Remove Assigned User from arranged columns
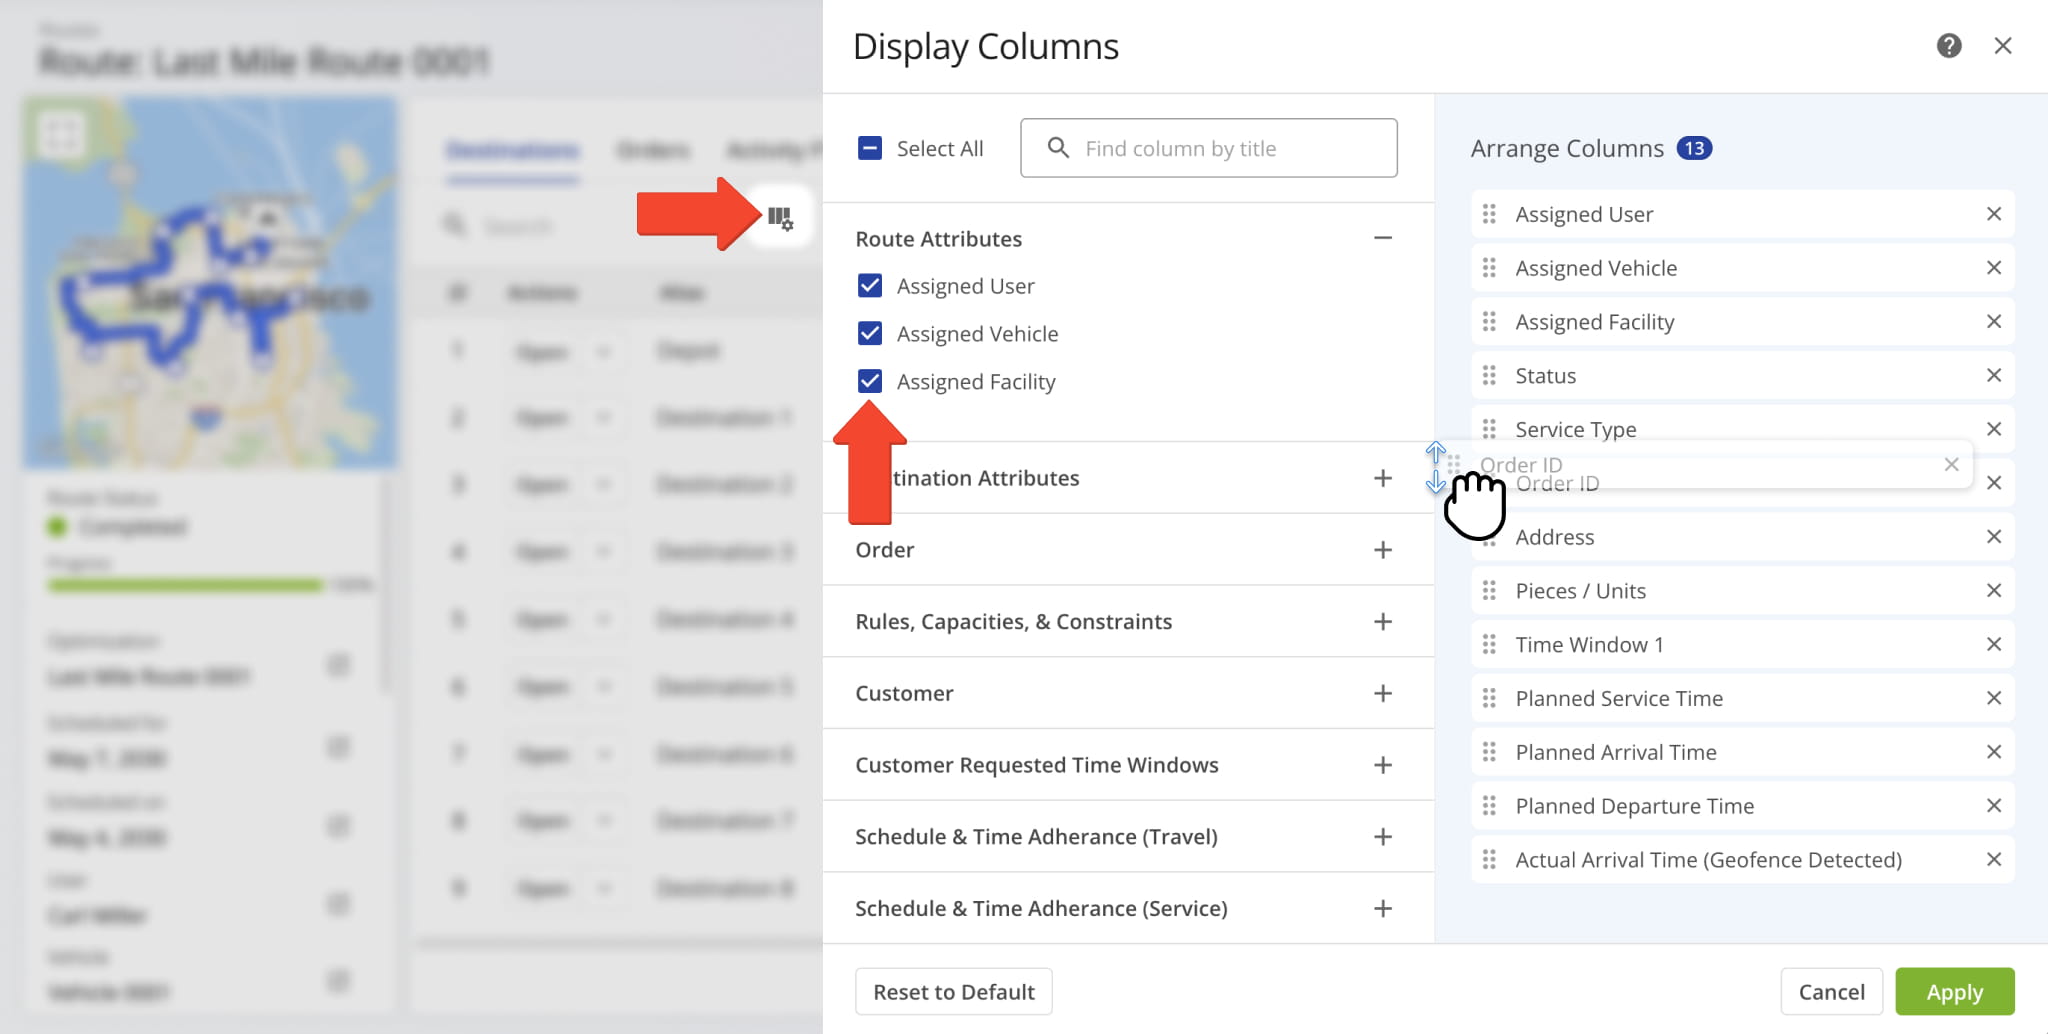Image resolution: width=2048 pixels, height=1034 pixels. 1993,214
